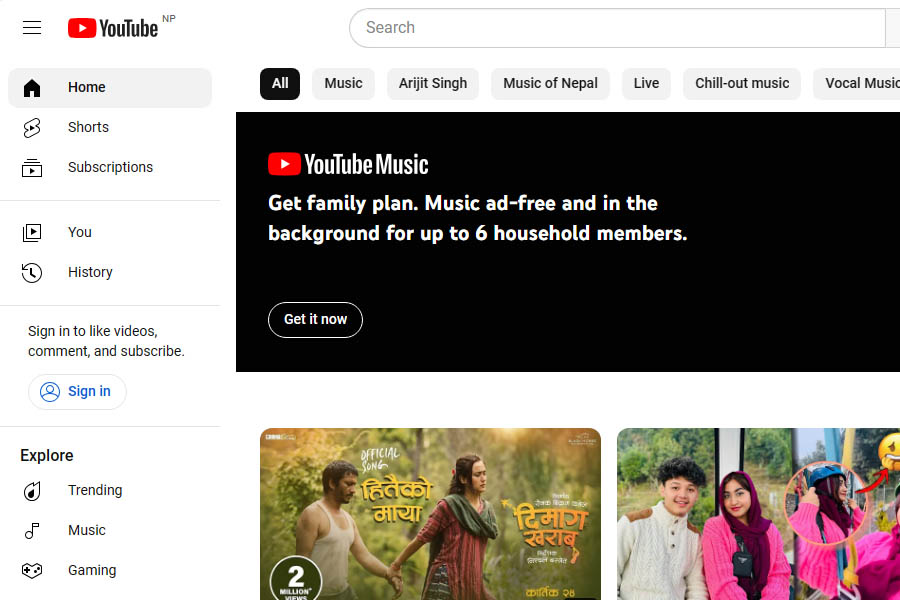Open the Subscriptions icon in sidebar
This screenshot has height=600, width=900.
click(32, 168)
